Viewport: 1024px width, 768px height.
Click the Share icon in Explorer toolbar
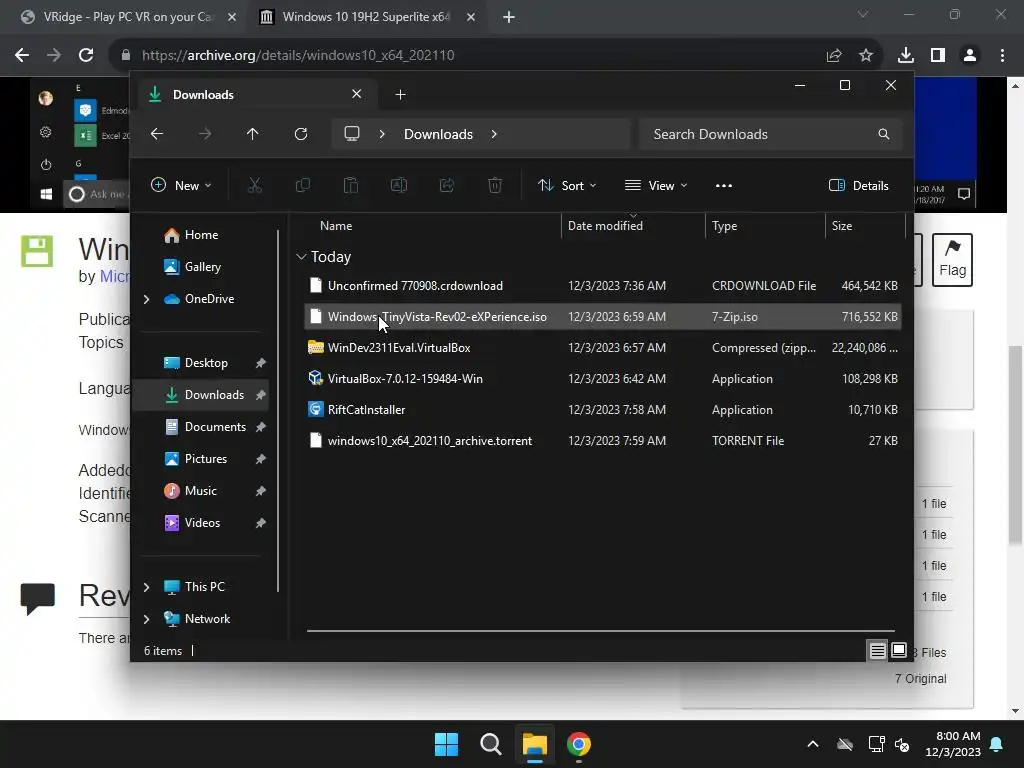[x=447, y=185]
